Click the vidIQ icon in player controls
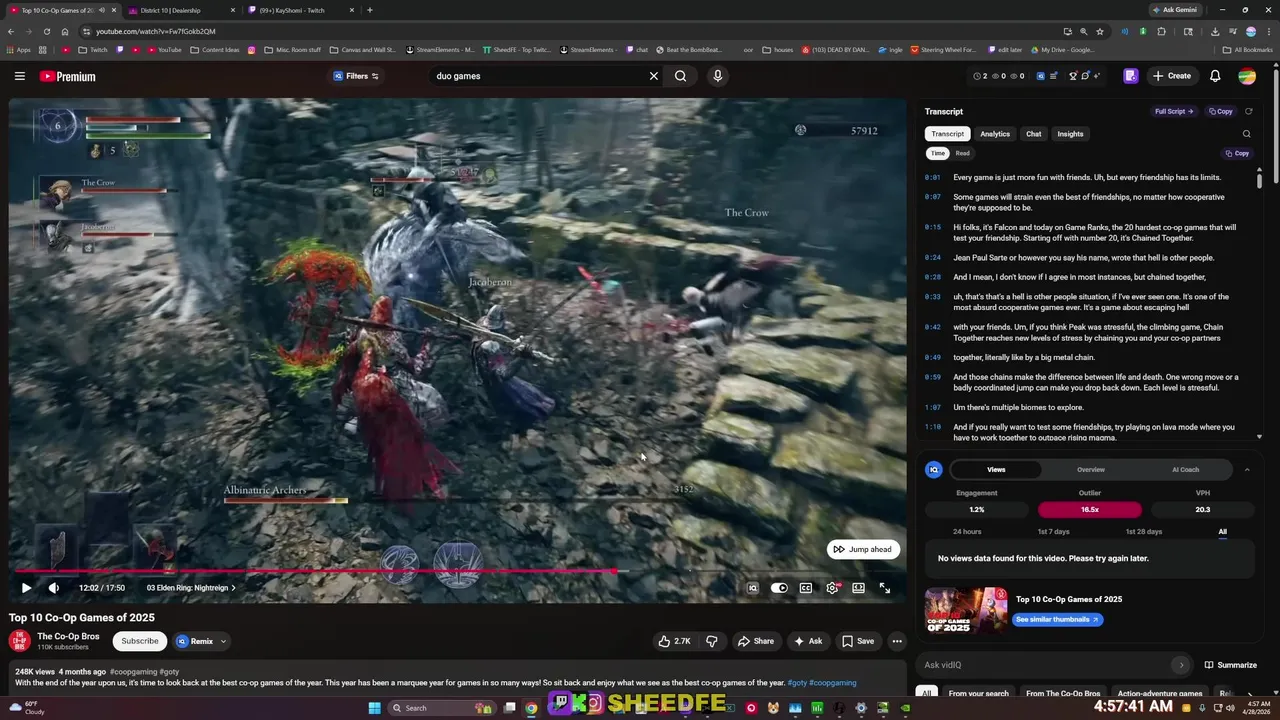1280x720 pixels. pos(753,588)
